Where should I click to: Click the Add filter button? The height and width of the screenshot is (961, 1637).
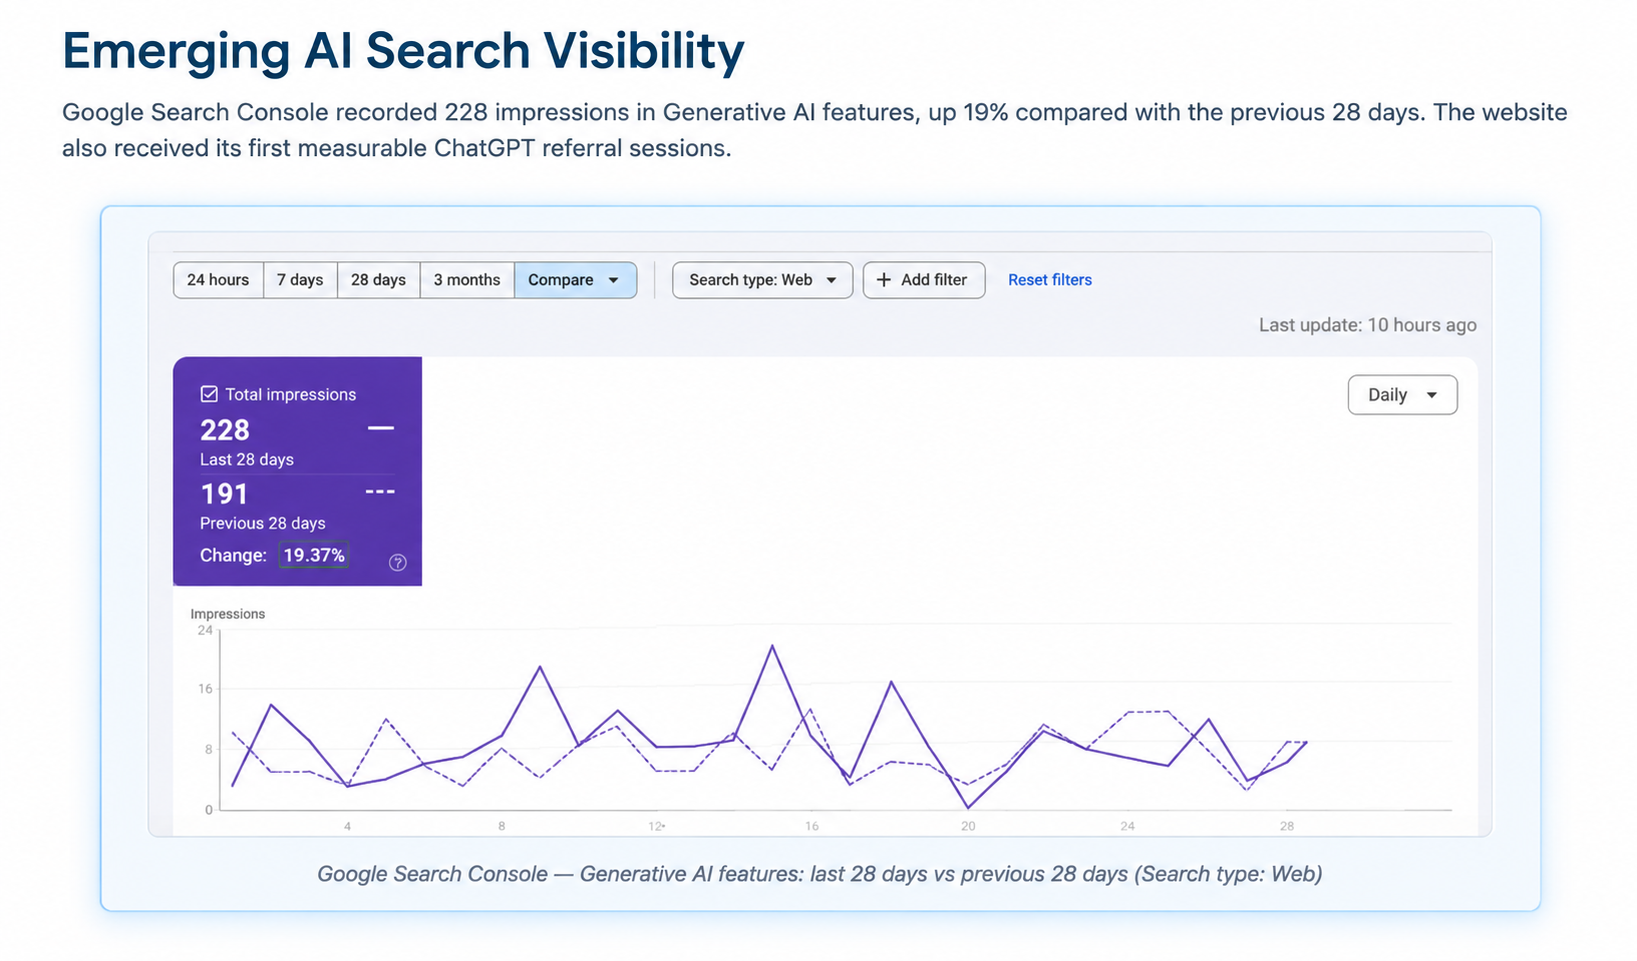tap(923, 280)
